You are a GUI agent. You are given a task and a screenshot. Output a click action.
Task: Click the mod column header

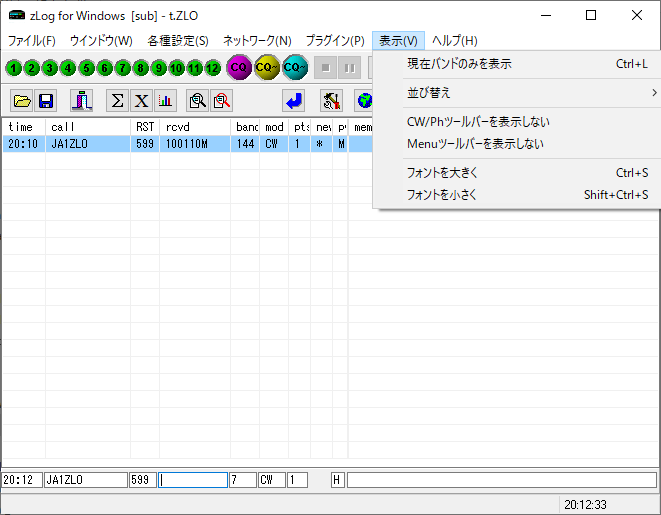tap(274, 127)
